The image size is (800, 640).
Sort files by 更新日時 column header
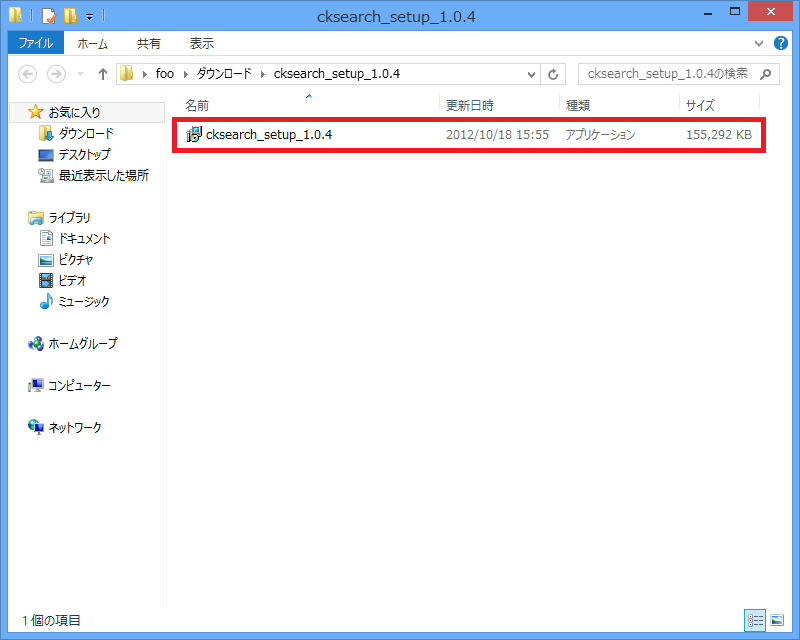point(470,105)
